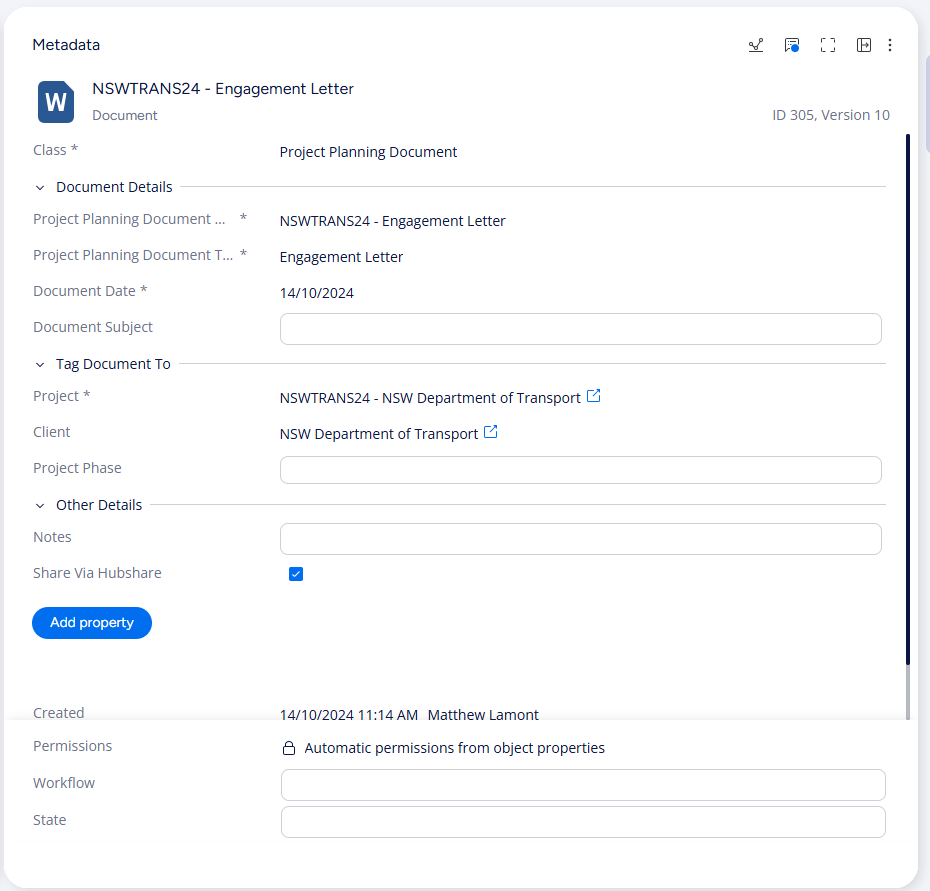Click the Add property button
Screen dimensions: 930x891
[92, 623]
